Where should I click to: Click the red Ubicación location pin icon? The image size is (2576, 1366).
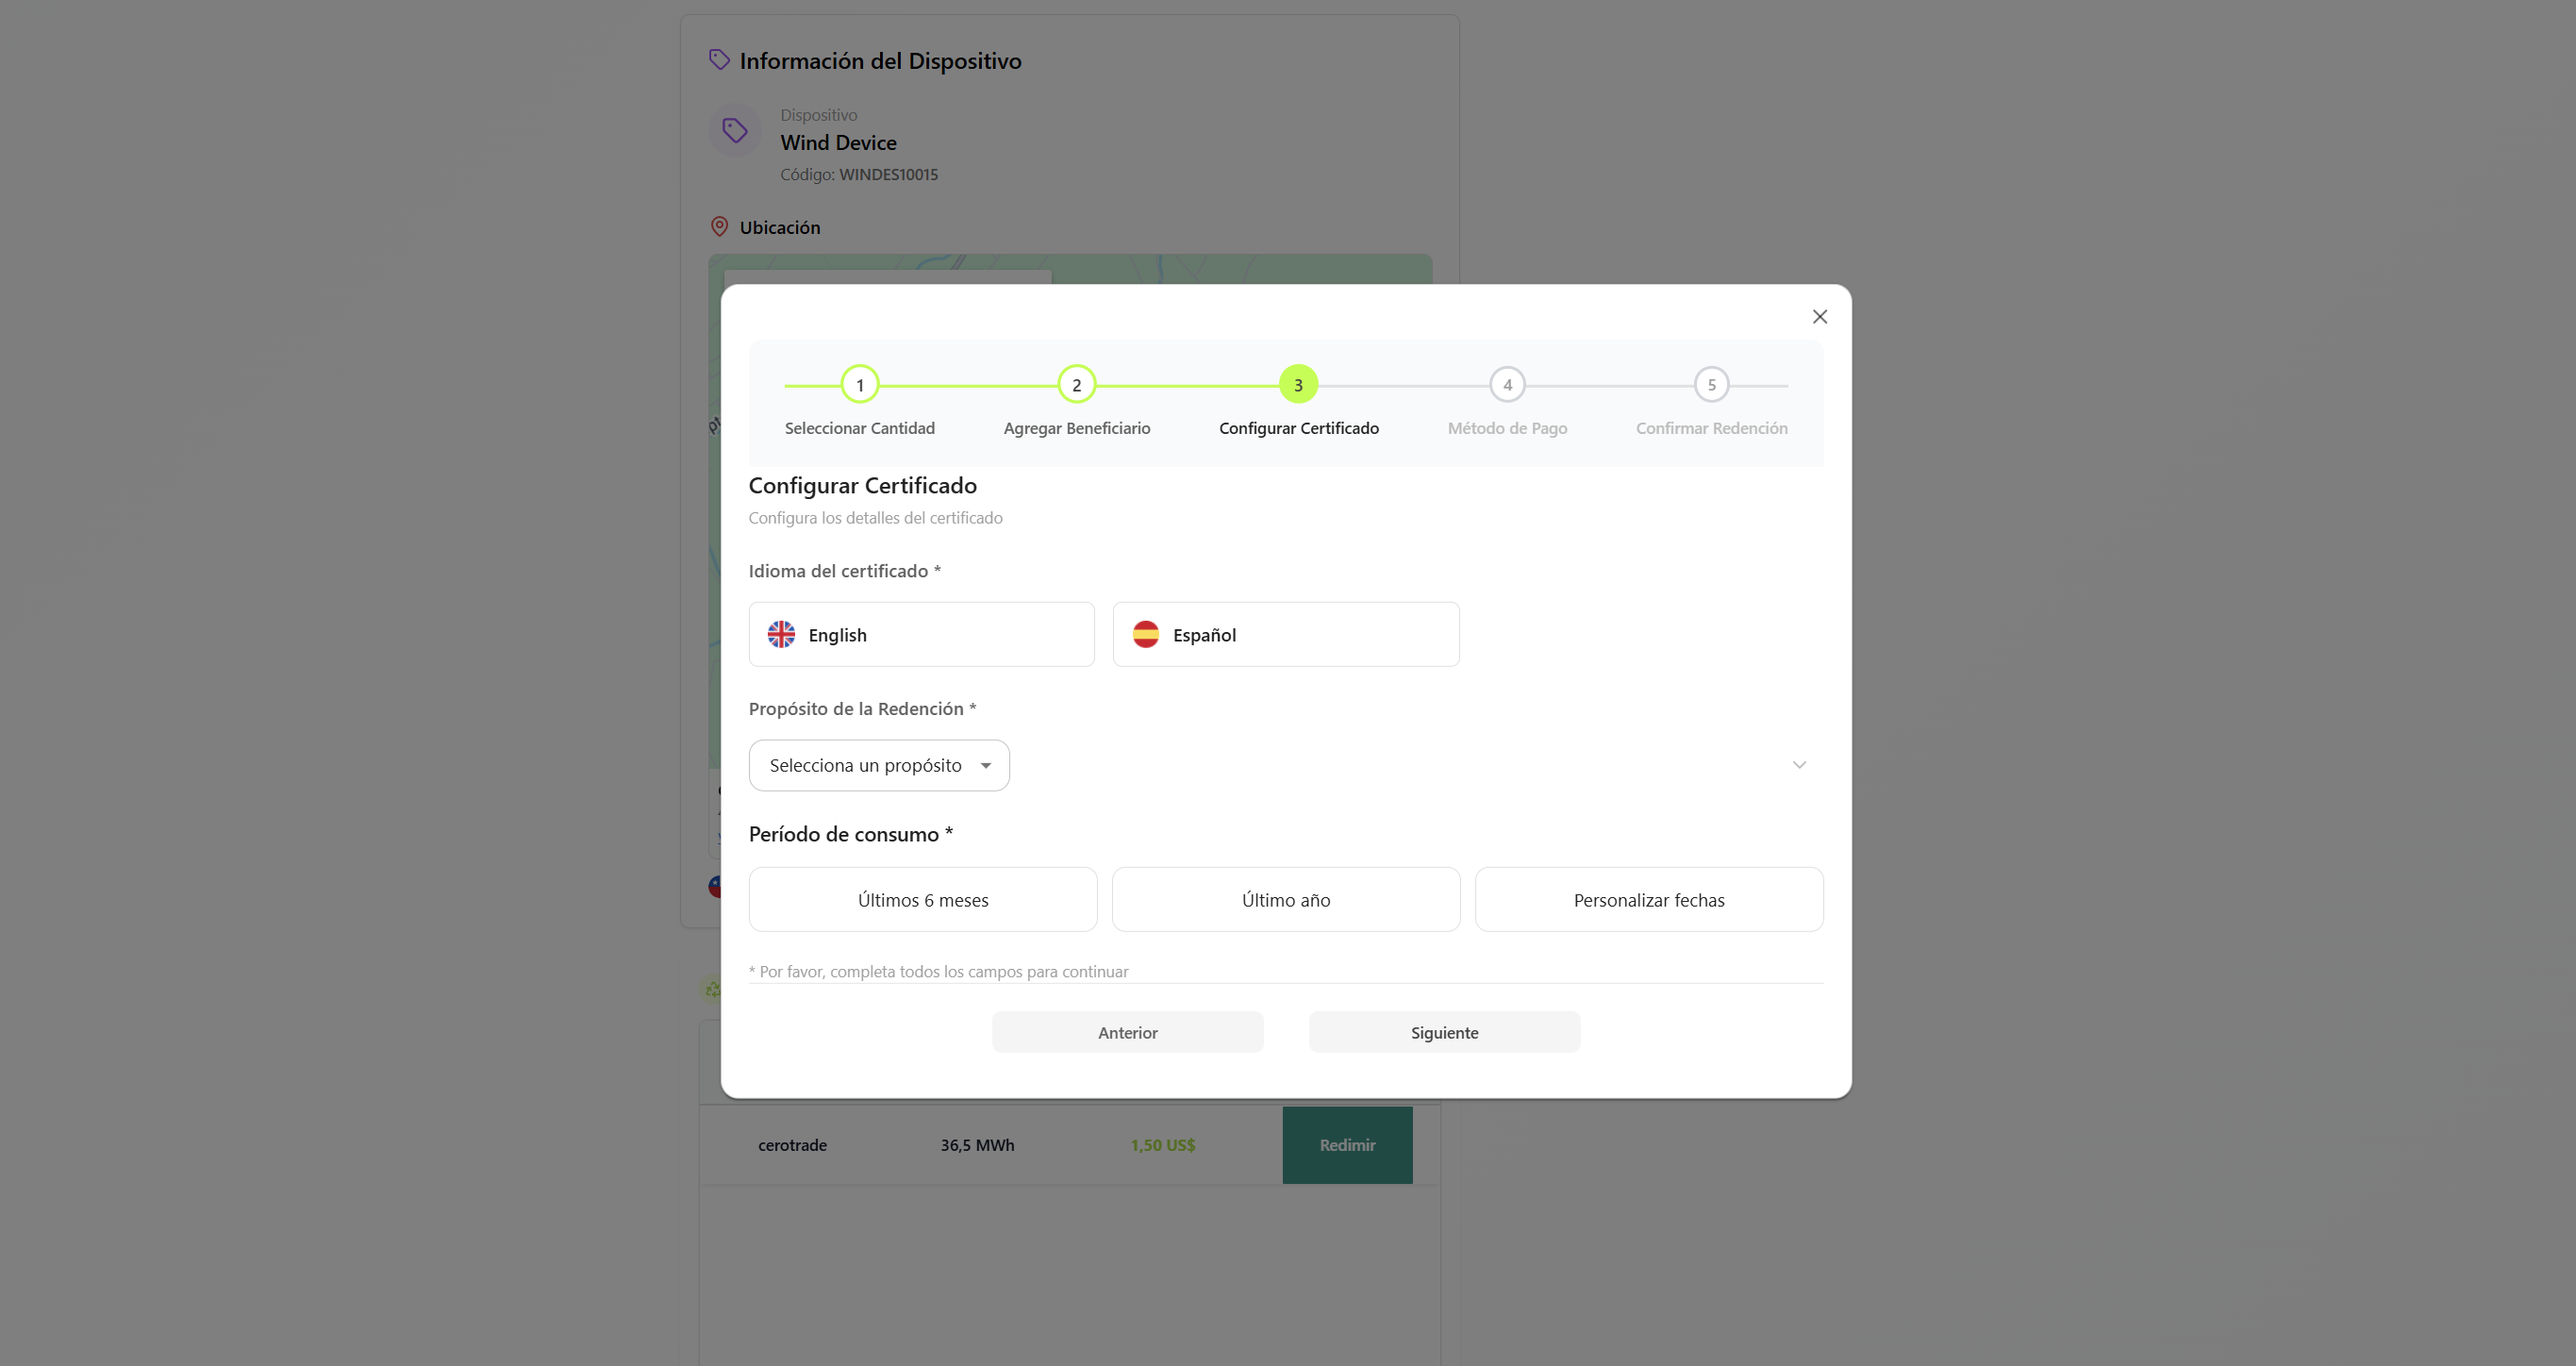click(x=720, y=226)
